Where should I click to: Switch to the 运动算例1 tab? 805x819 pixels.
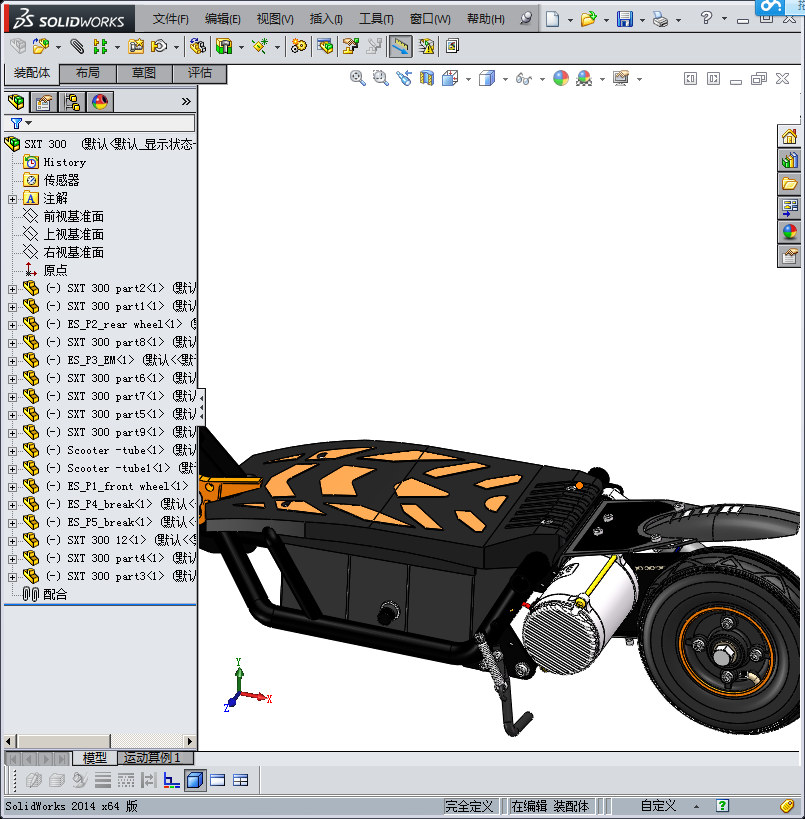click(x=155, y=757)
